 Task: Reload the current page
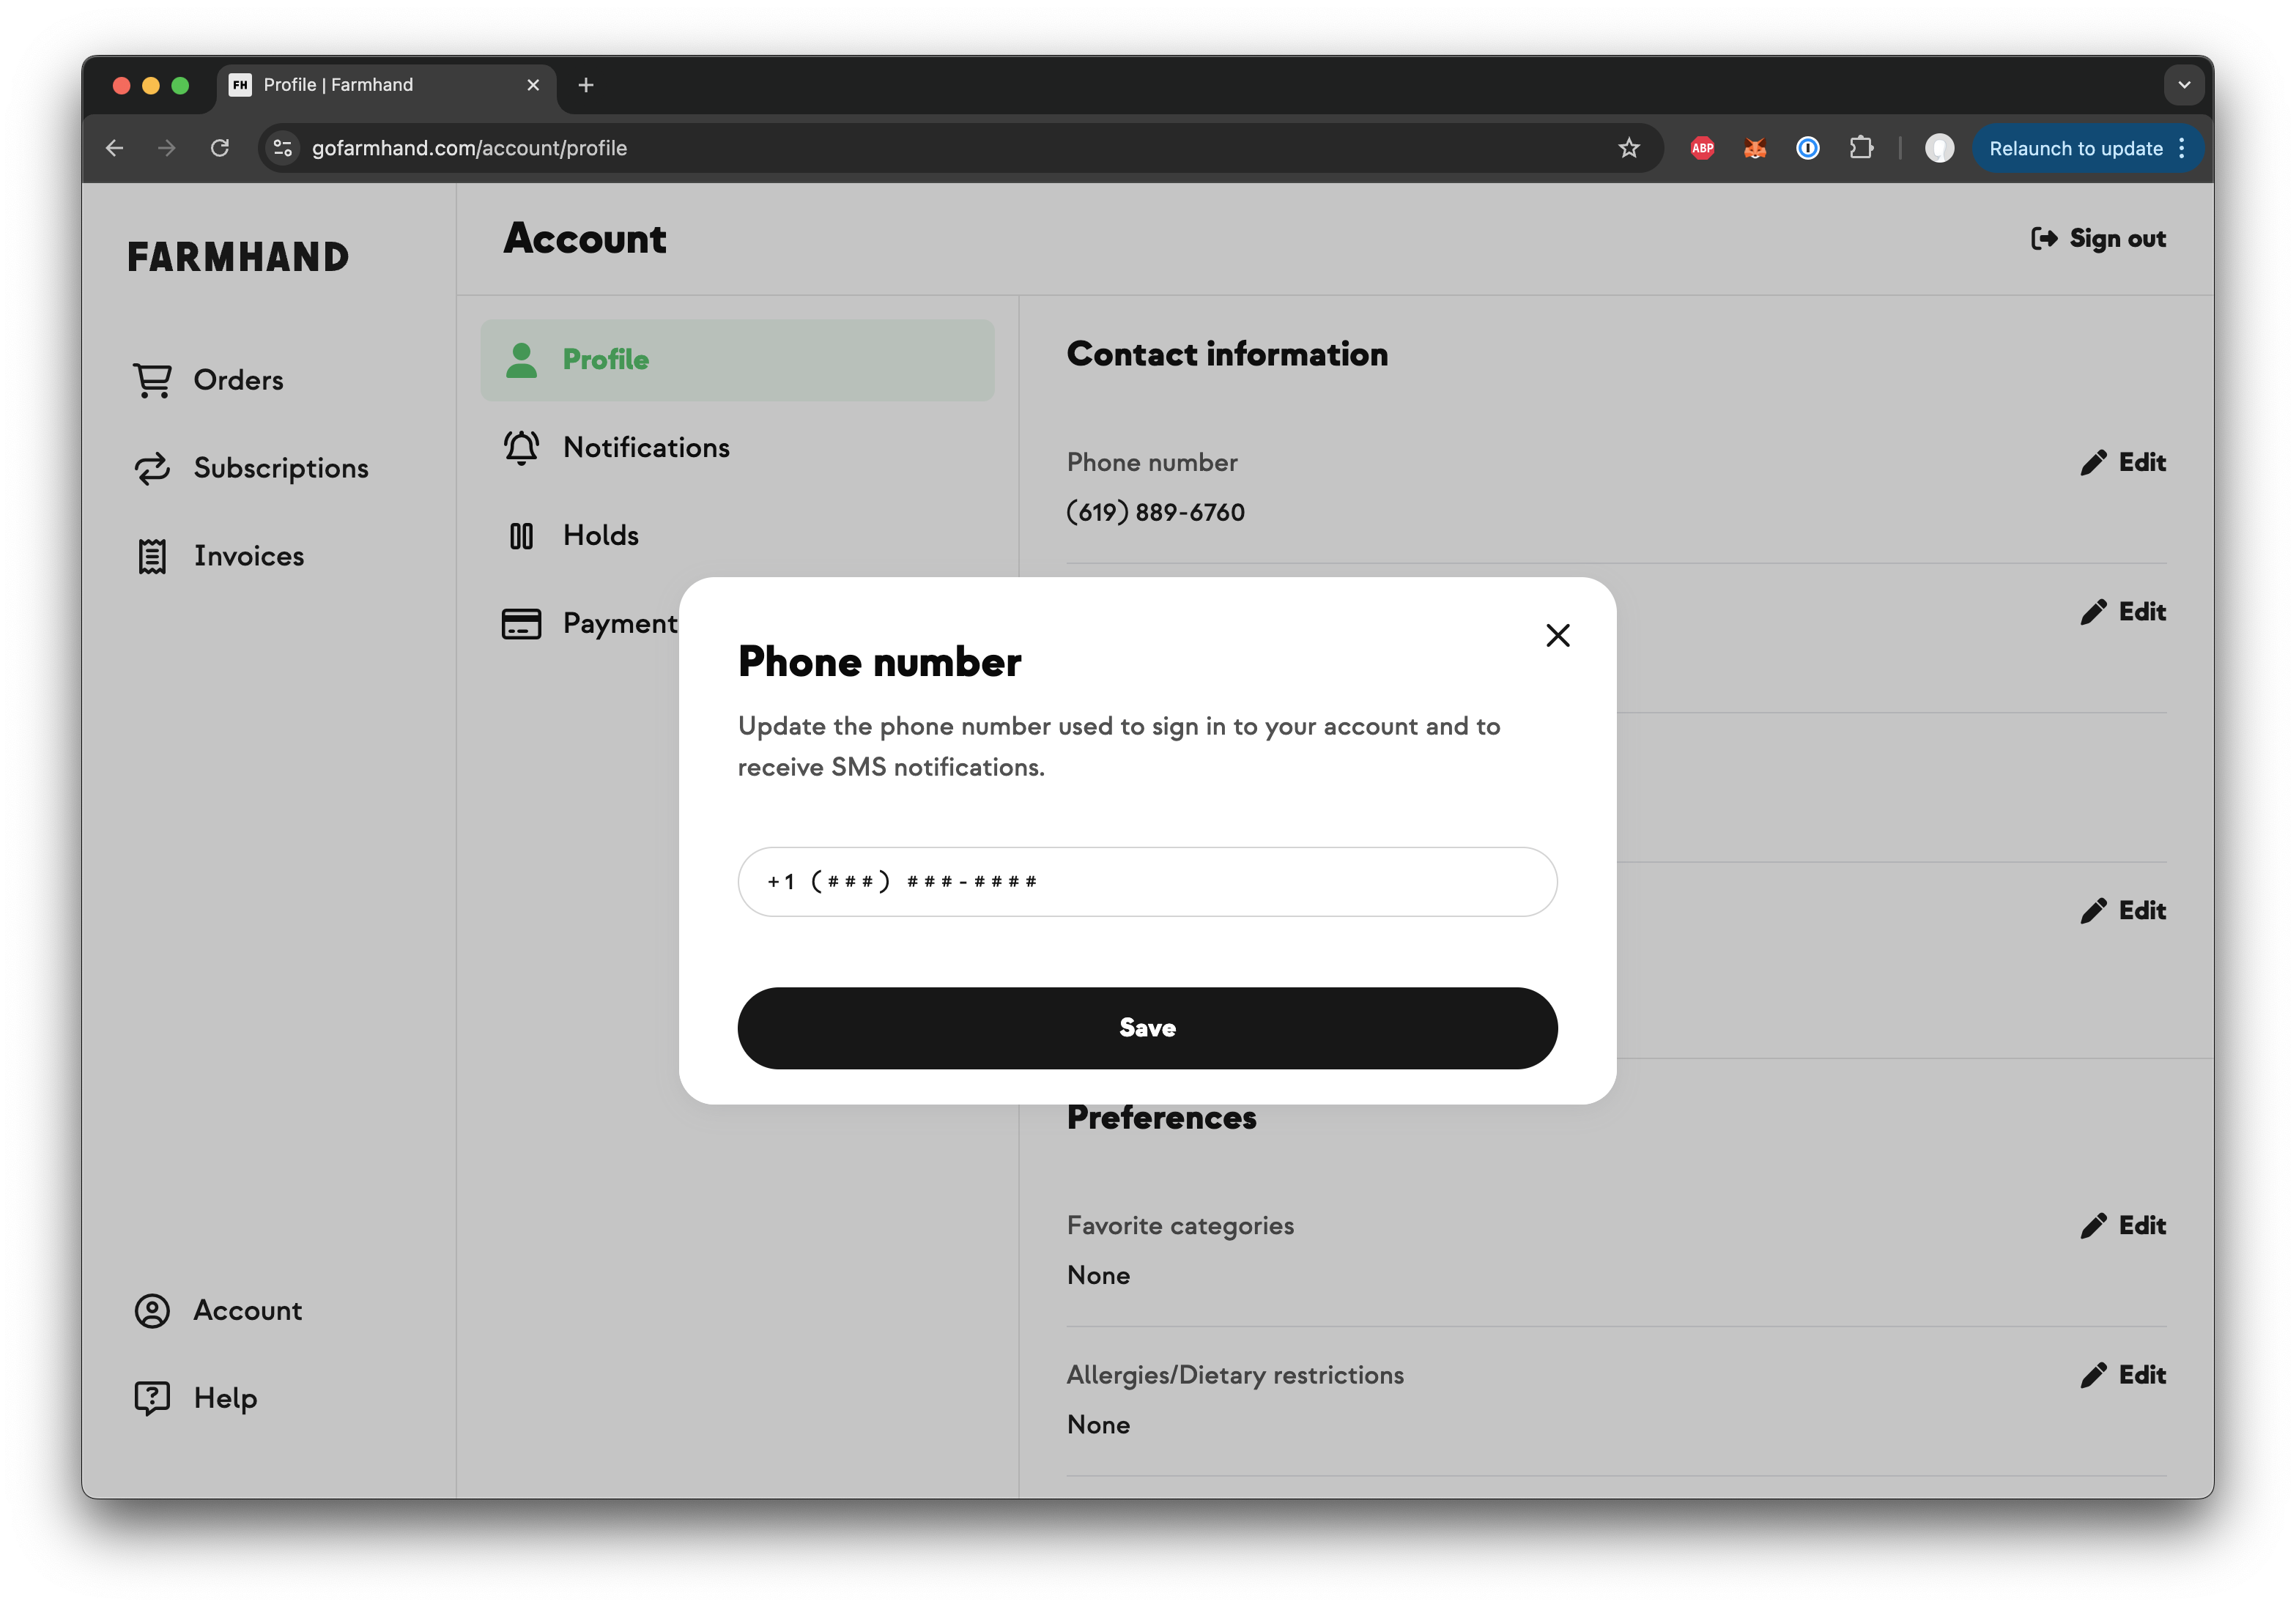pyautogui.click(x=220, y=148)
